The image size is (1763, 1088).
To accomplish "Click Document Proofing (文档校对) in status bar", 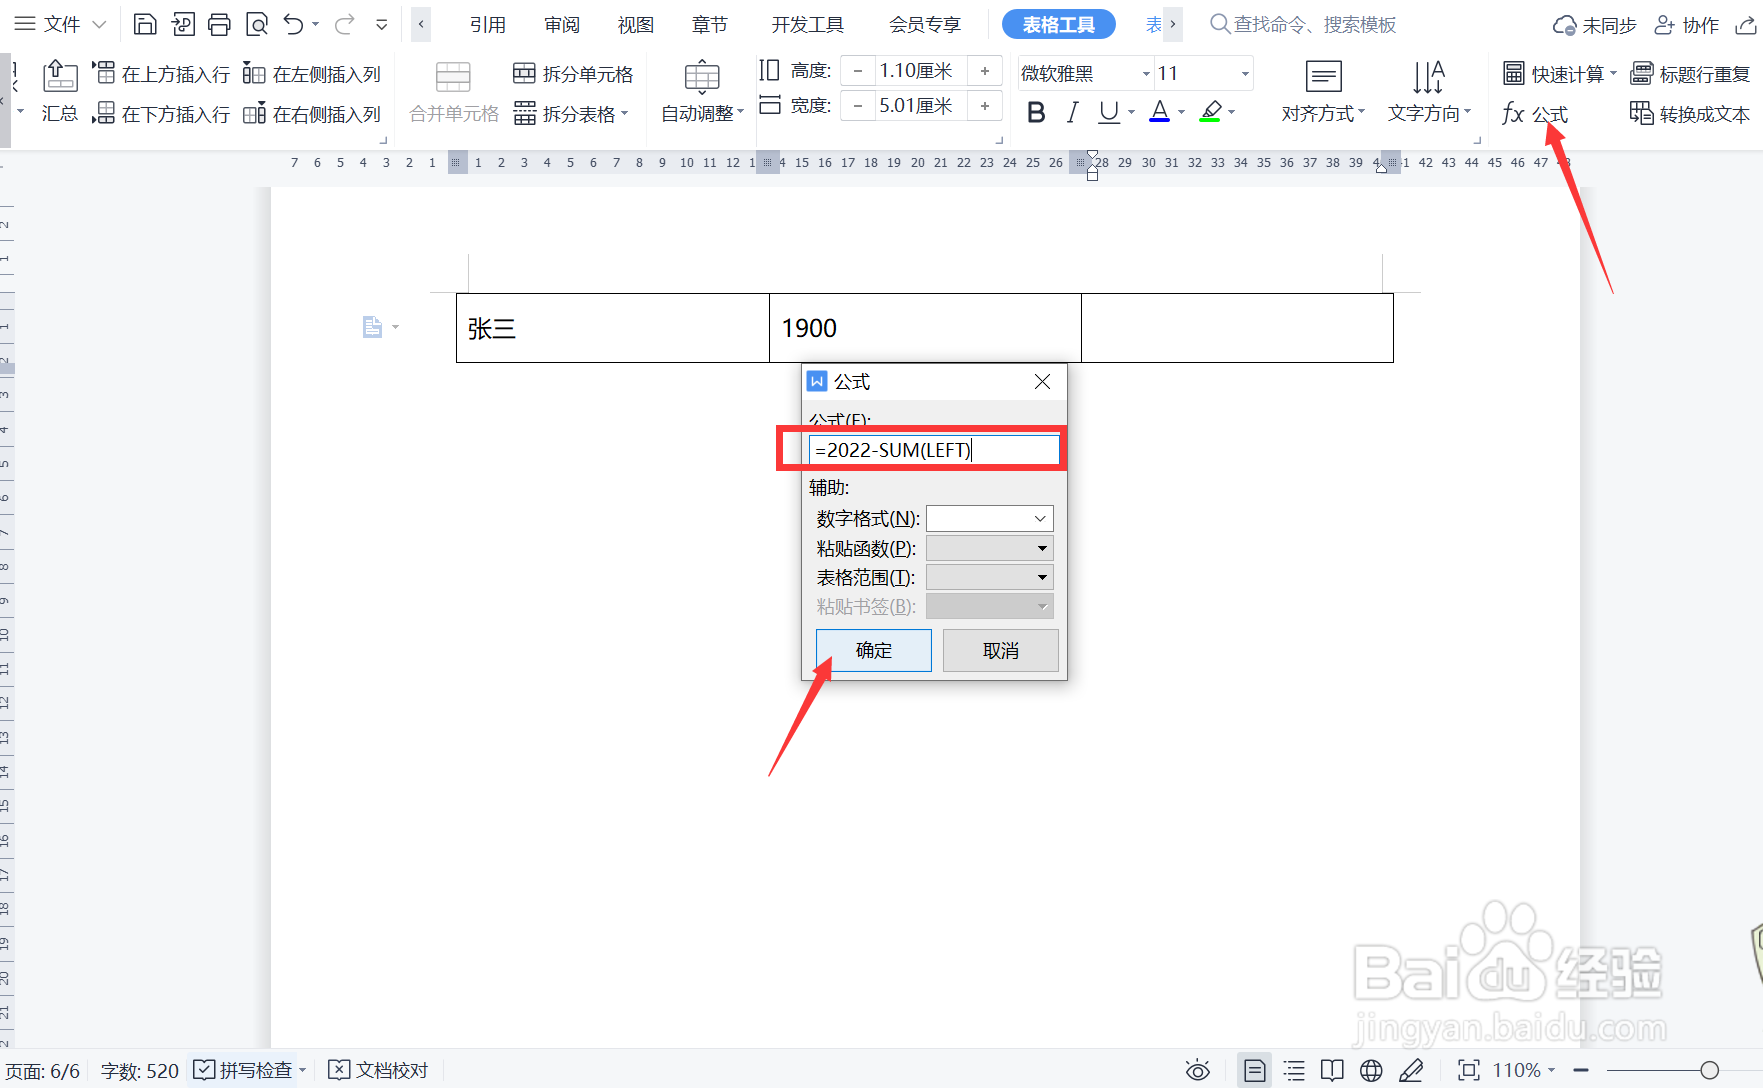I will pos(378,1070).
